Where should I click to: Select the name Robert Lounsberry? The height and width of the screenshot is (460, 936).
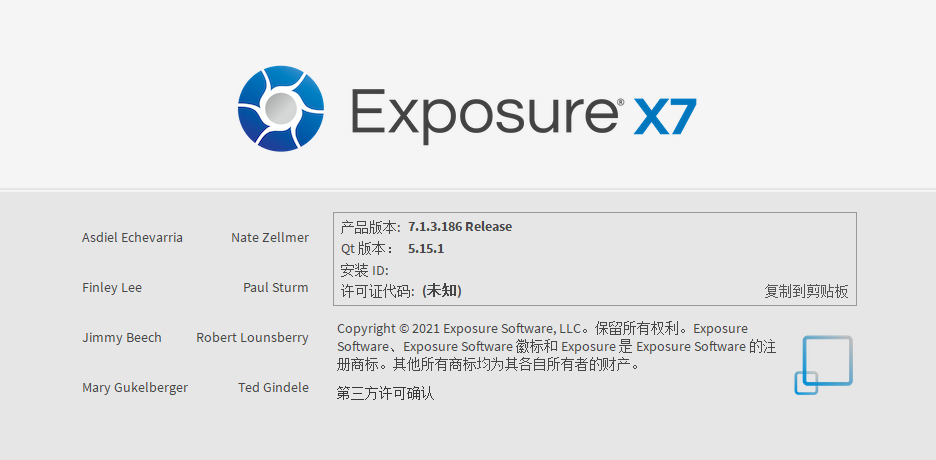click(x=253, y=338)
